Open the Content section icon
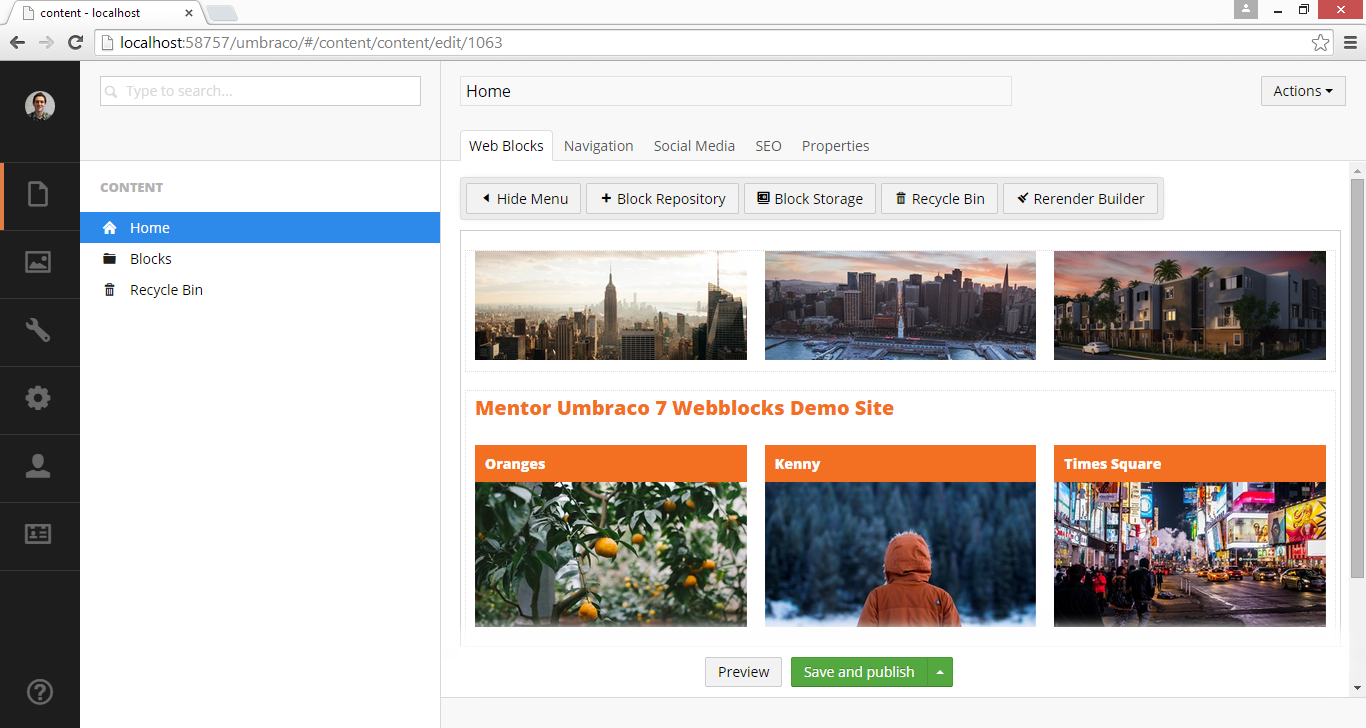Screen dimensions: 1366x728 pos(38,194)
